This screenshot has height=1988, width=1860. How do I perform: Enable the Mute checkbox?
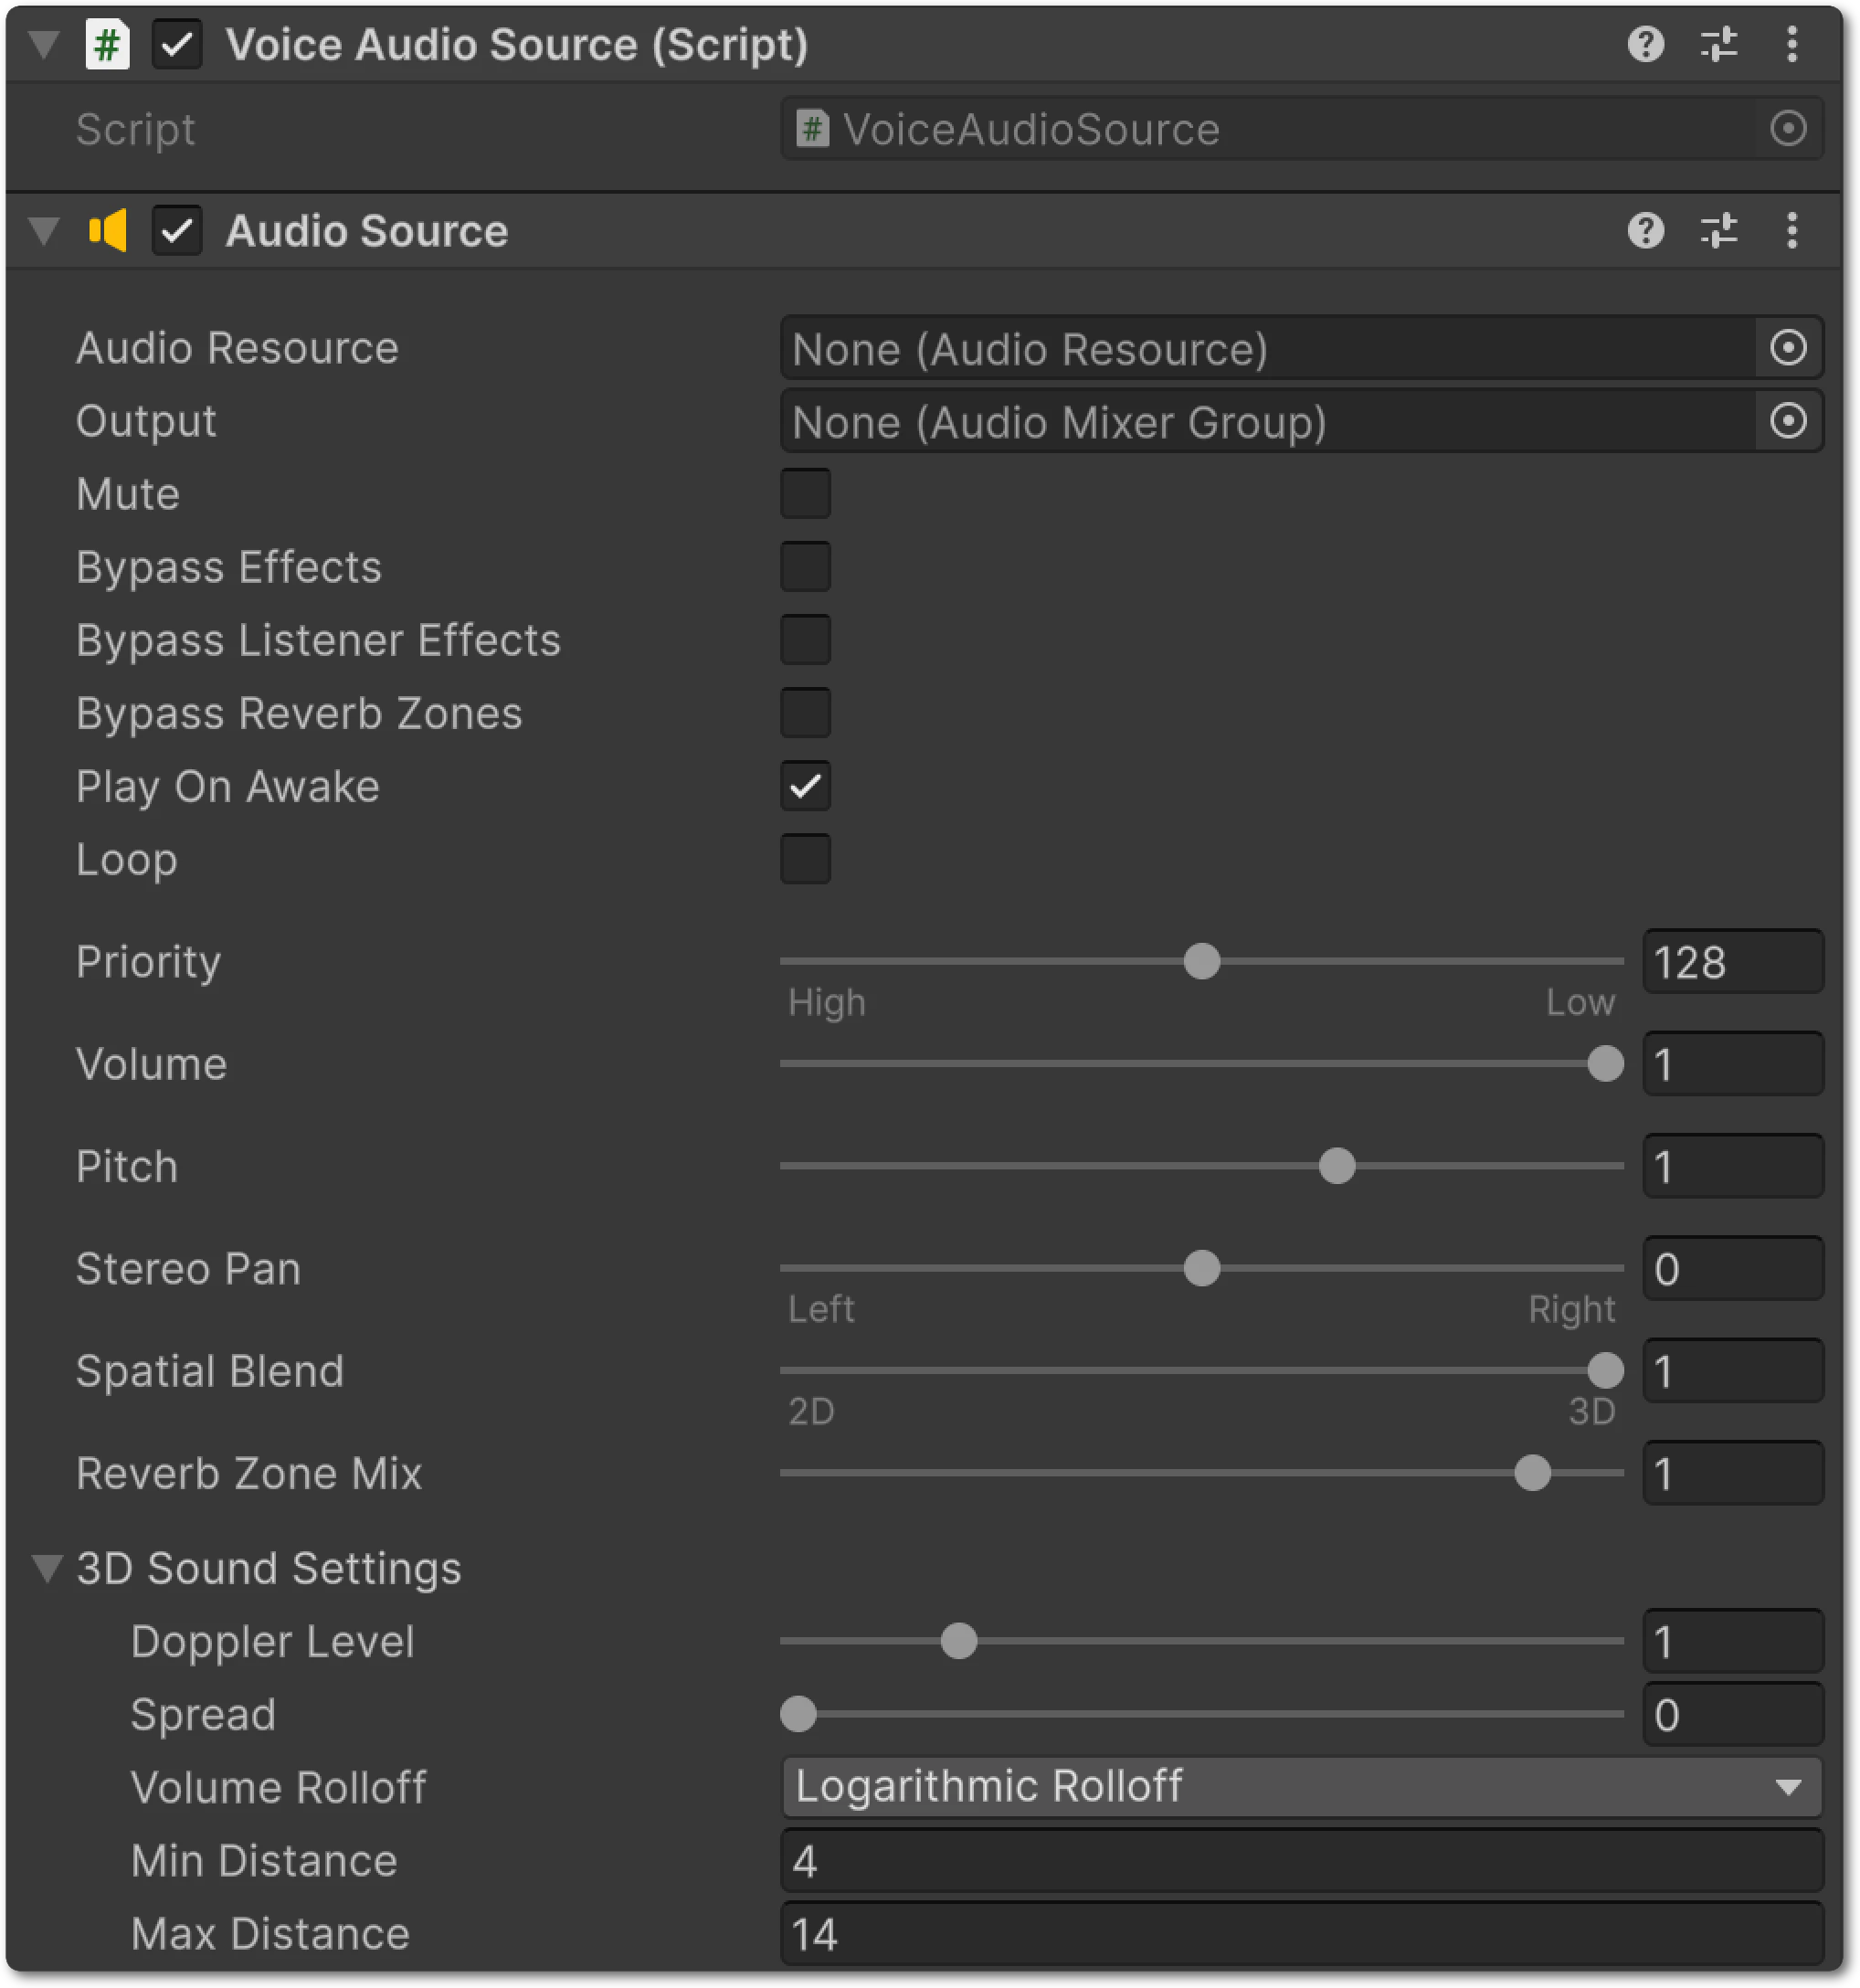(x=805, y=493)
